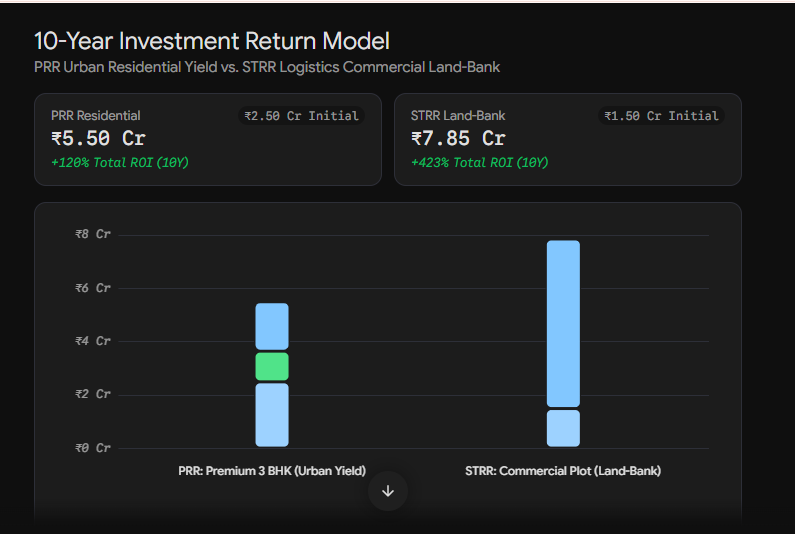Click the scroll-down arrow button

click(x=388, y=491)
